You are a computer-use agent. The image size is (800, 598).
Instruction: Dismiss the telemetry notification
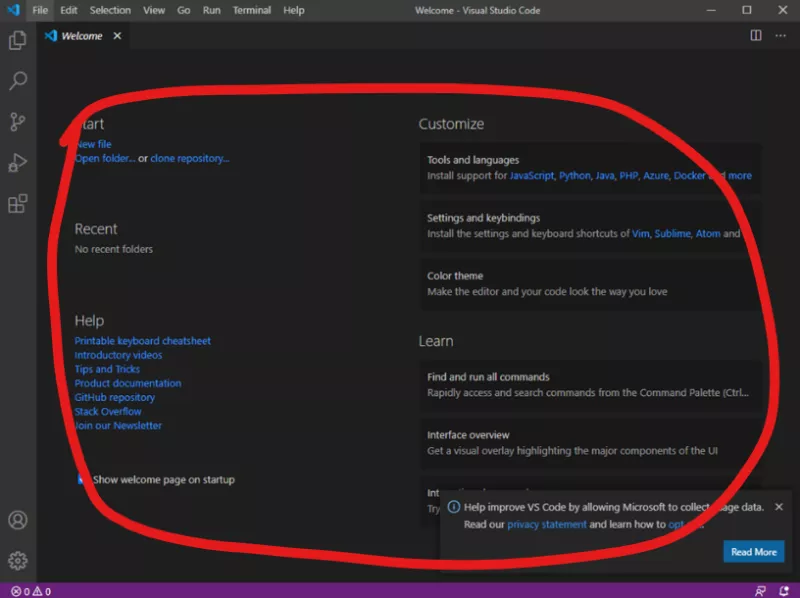pos(779,507)
